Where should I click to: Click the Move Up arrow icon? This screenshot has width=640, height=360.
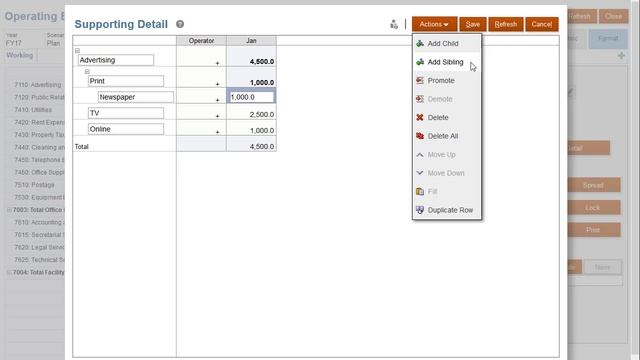click(x=420, y=155)
